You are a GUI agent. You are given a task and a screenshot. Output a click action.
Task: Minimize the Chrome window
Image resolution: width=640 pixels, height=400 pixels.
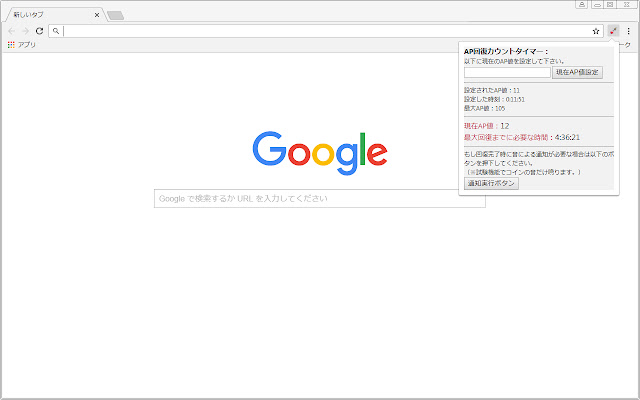pyautogui.click(x=598, y=4)
